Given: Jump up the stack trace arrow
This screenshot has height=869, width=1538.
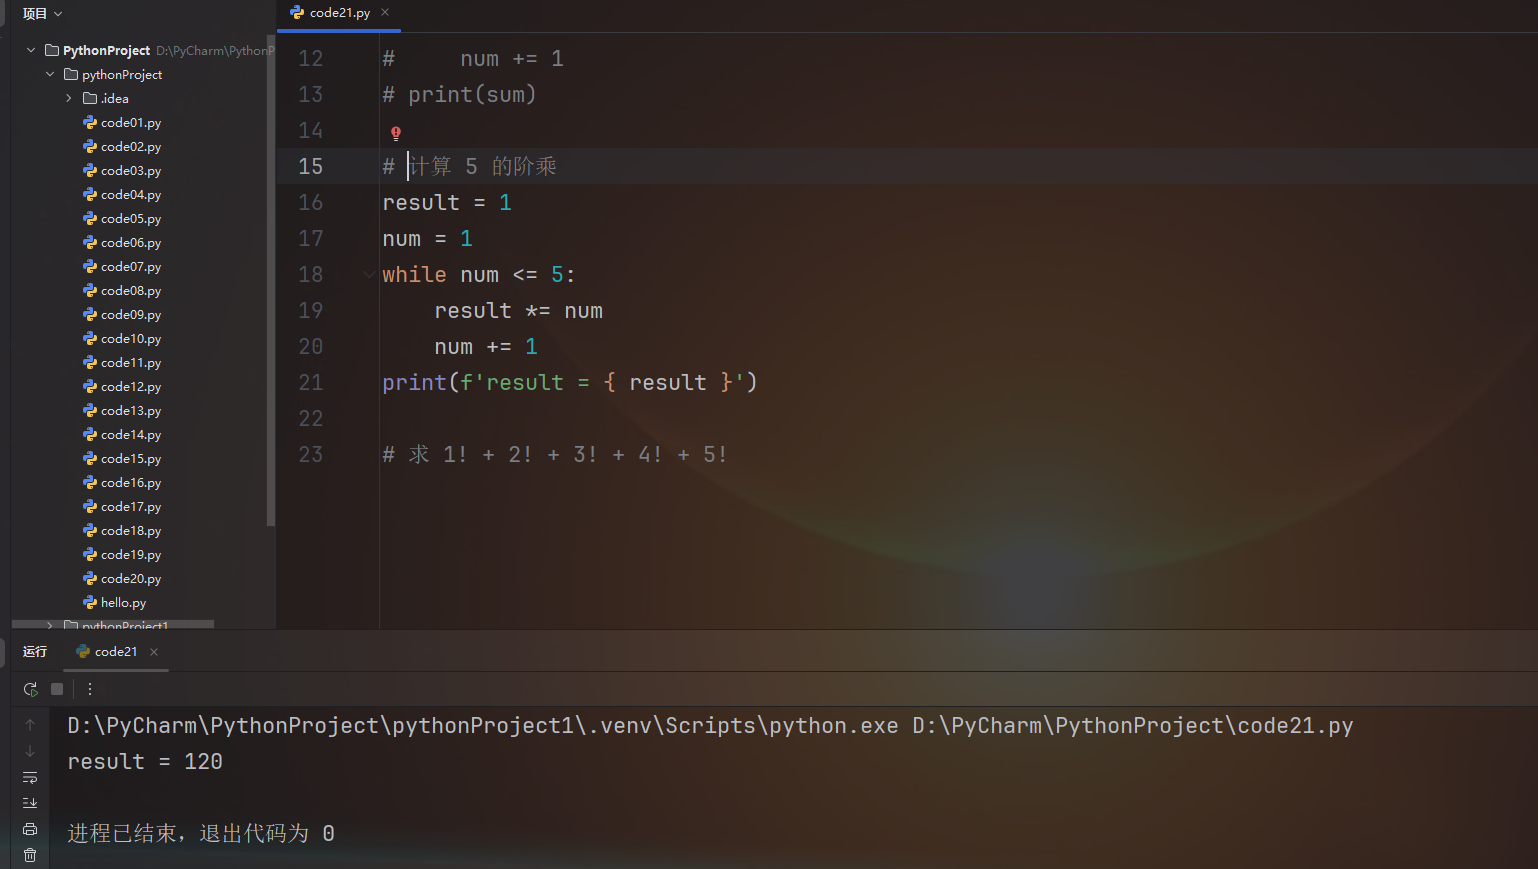Looking at the screenshot, I should click(x=30, y=725).
